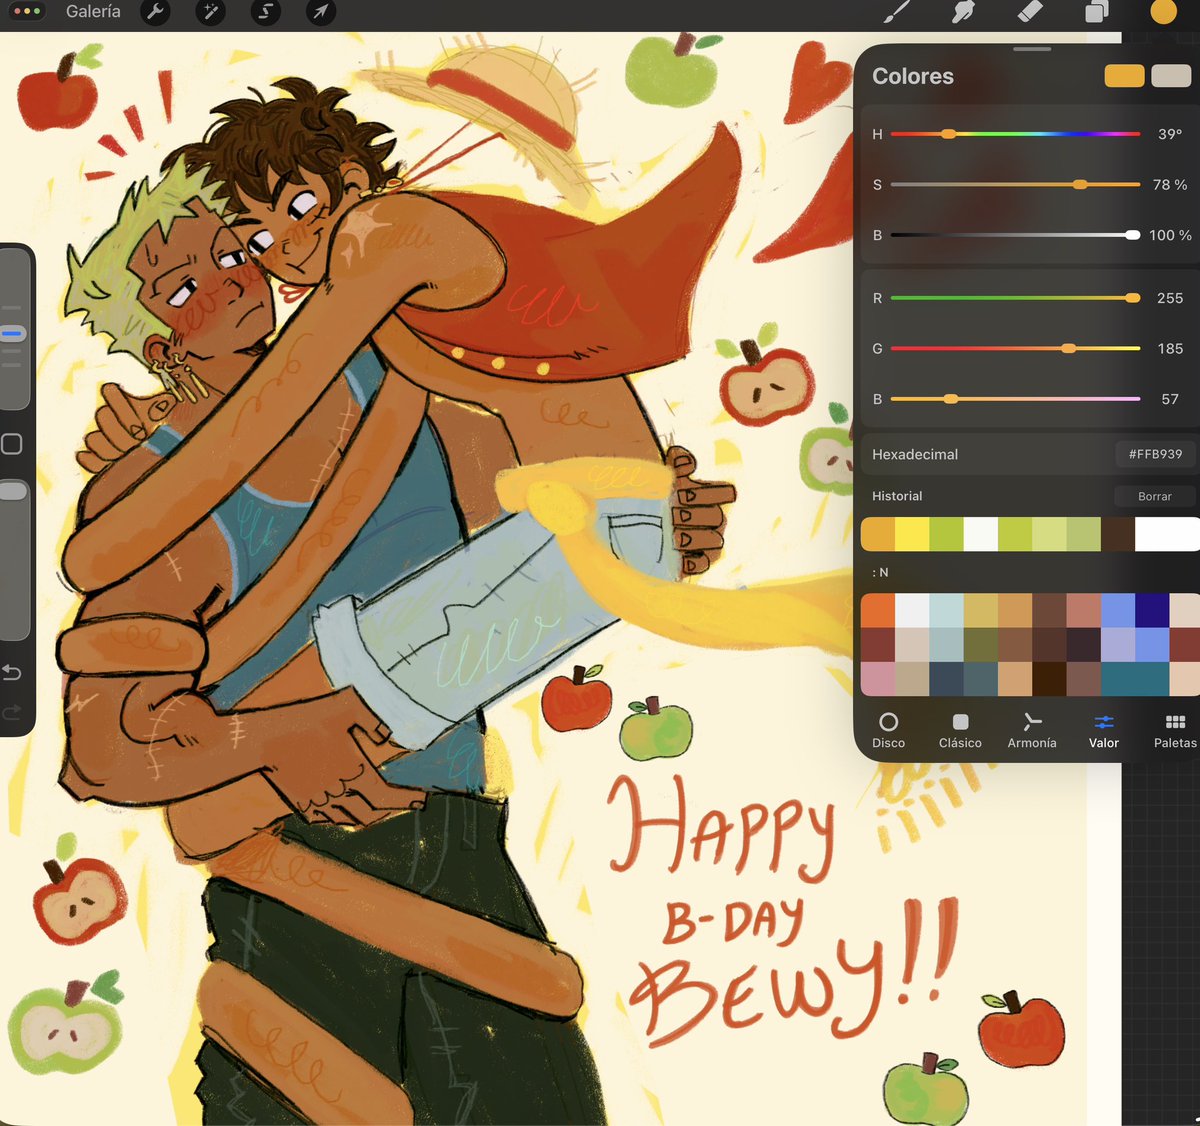The image size is (1200, 1126).
Task: Click the Green (G) slider
Action: (x=1015, y=348)
